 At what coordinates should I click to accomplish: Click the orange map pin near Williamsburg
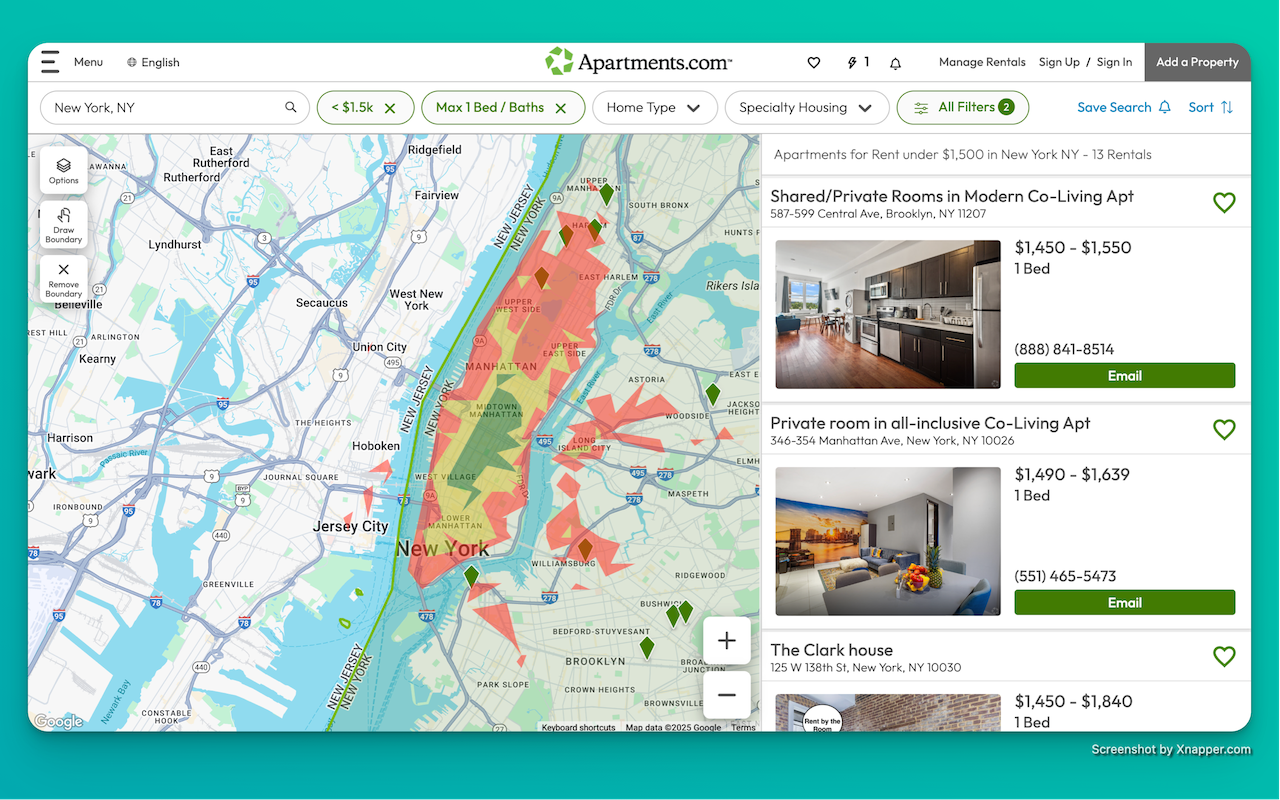click(x=585, y=549)
